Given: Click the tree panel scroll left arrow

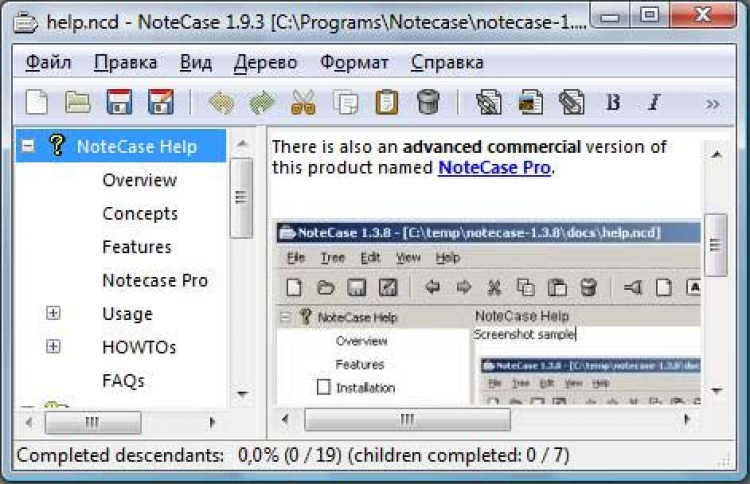Looking at the screenshot, I should click(29, 422).
